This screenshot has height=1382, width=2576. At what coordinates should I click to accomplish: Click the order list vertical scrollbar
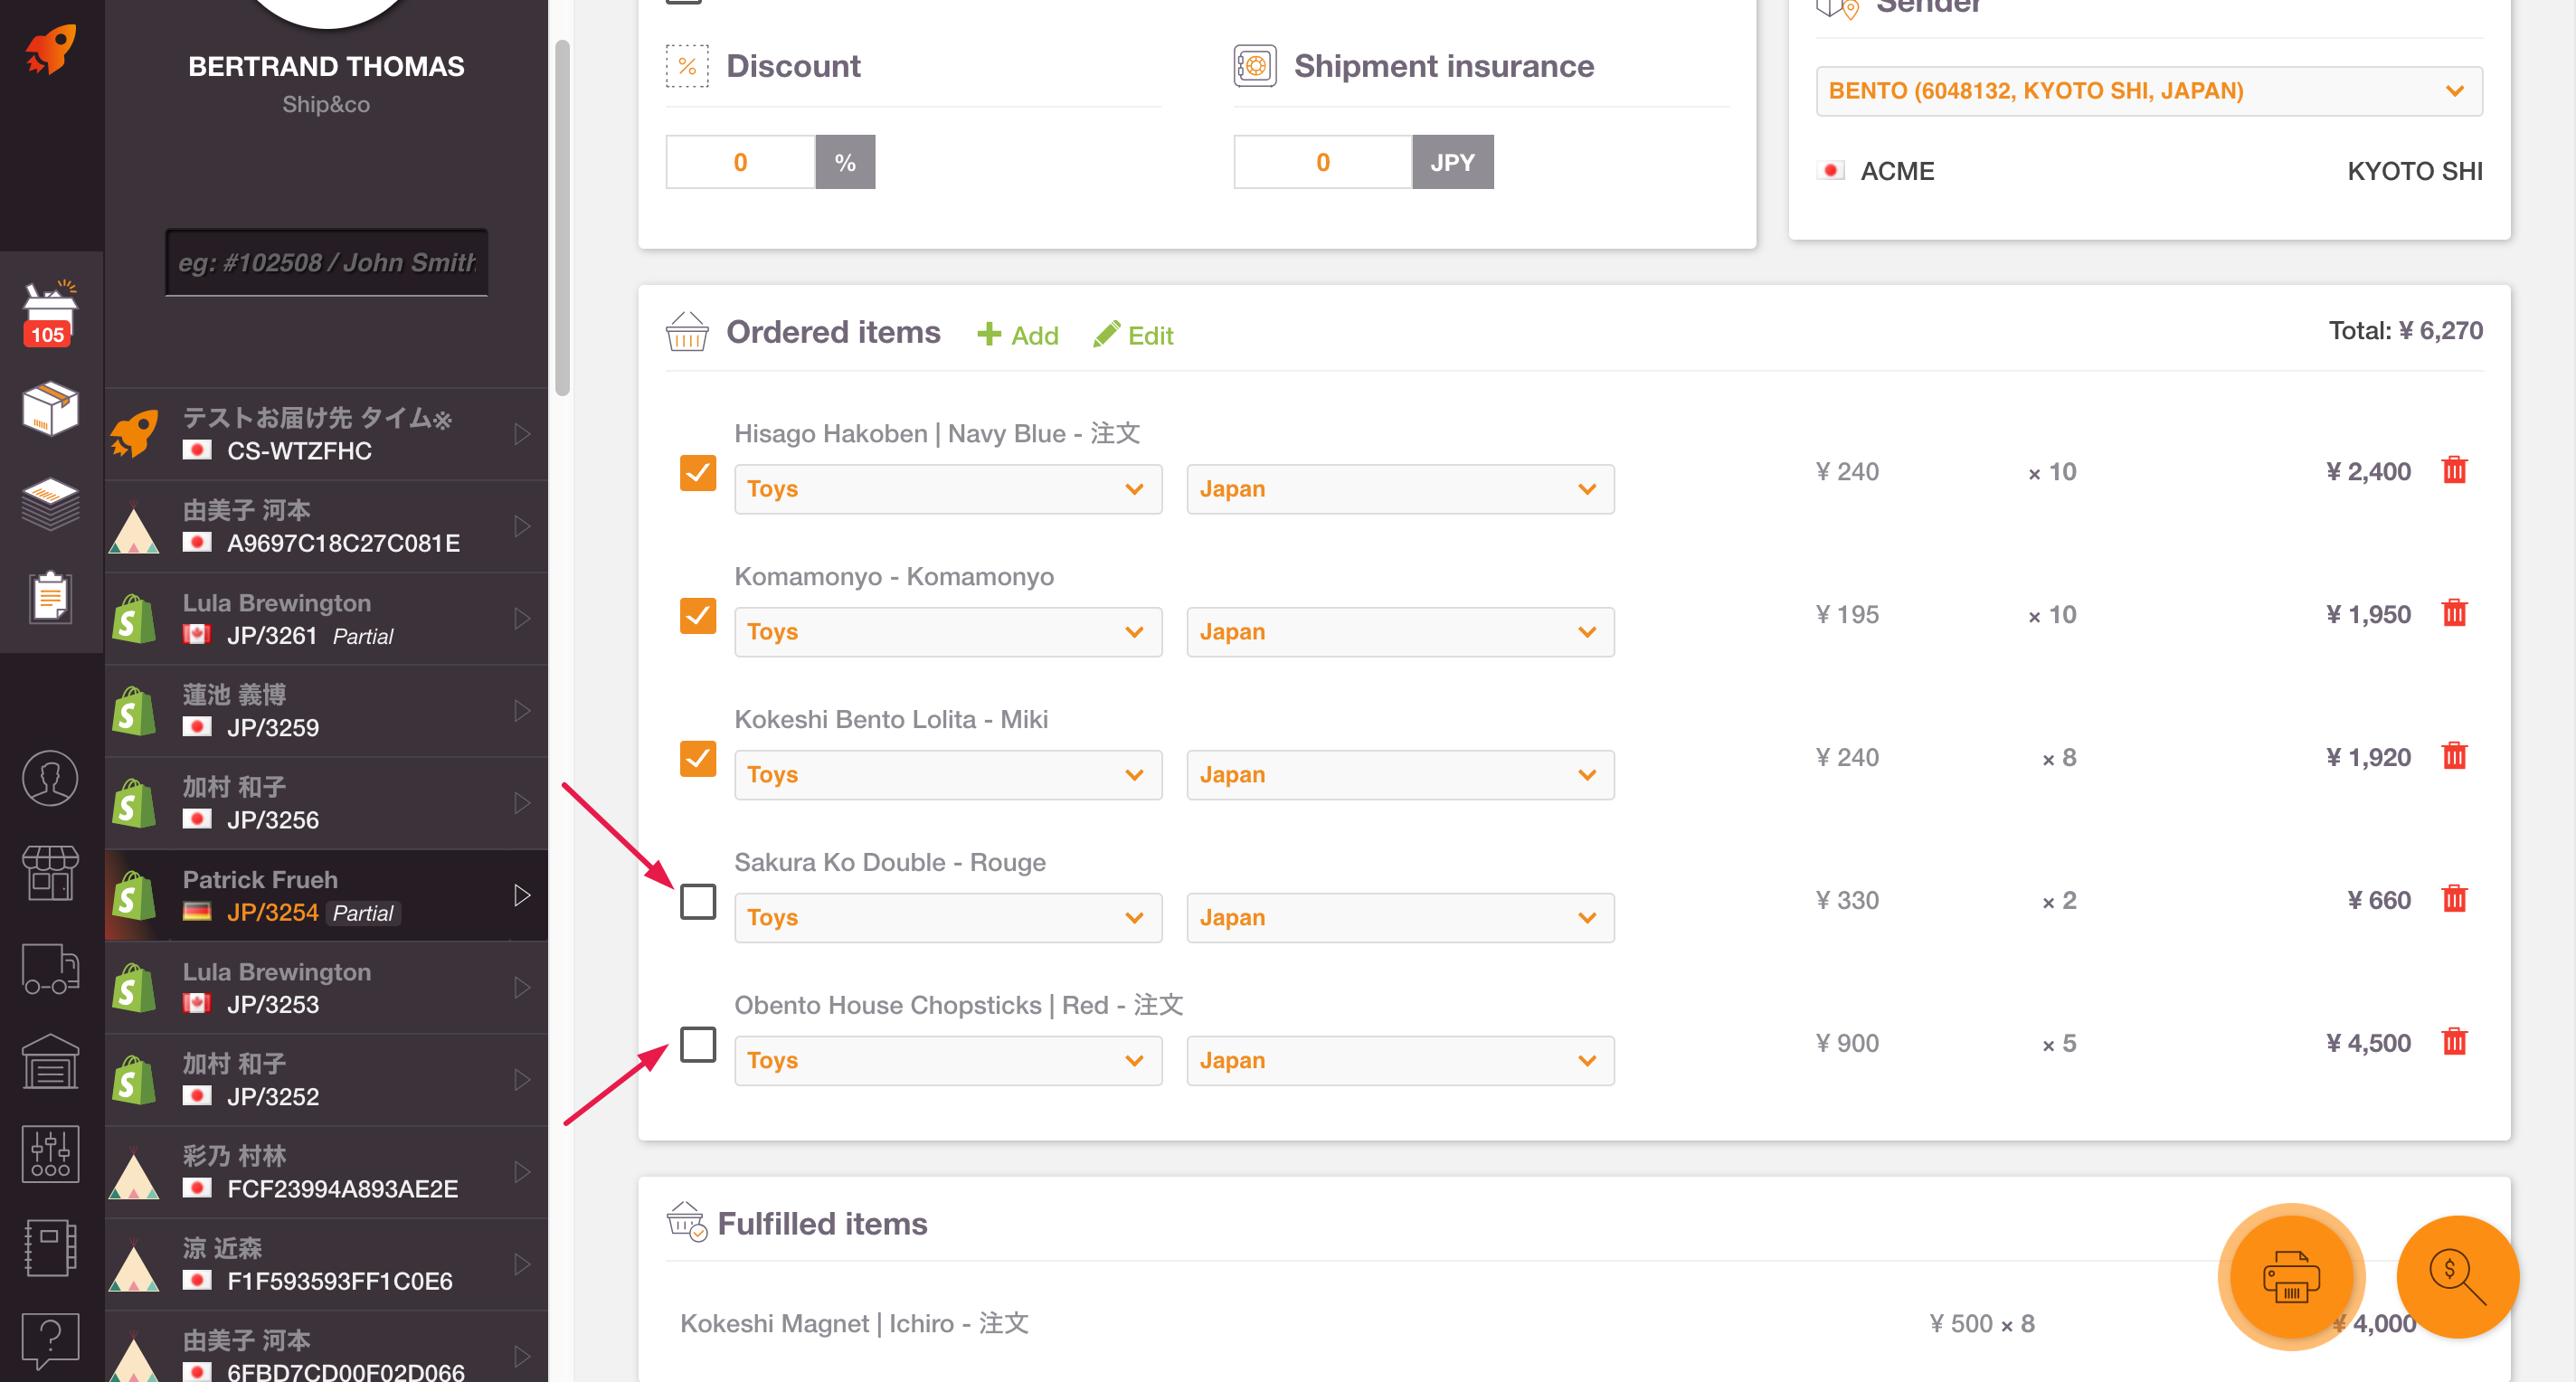coord(562,218)
